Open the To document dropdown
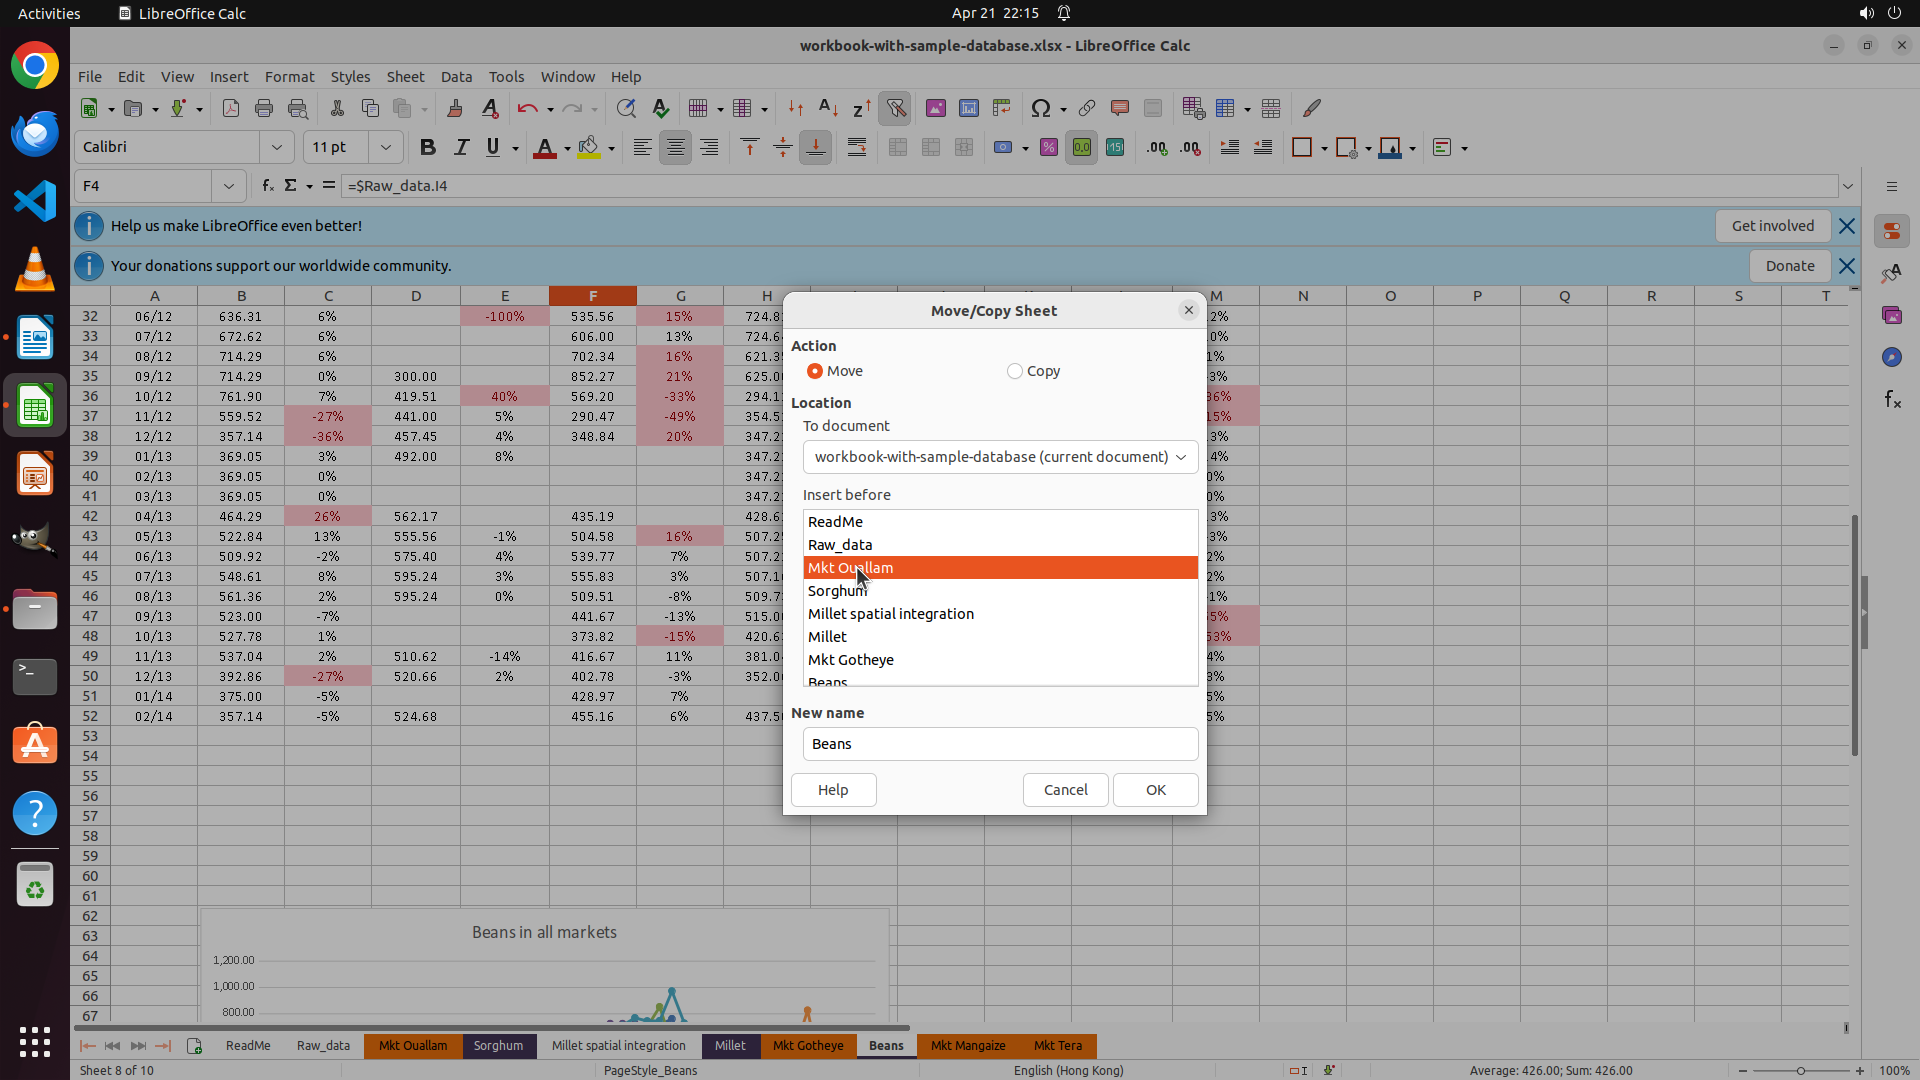Viewport: 1920px width, 1080px height. (1000, 457)
